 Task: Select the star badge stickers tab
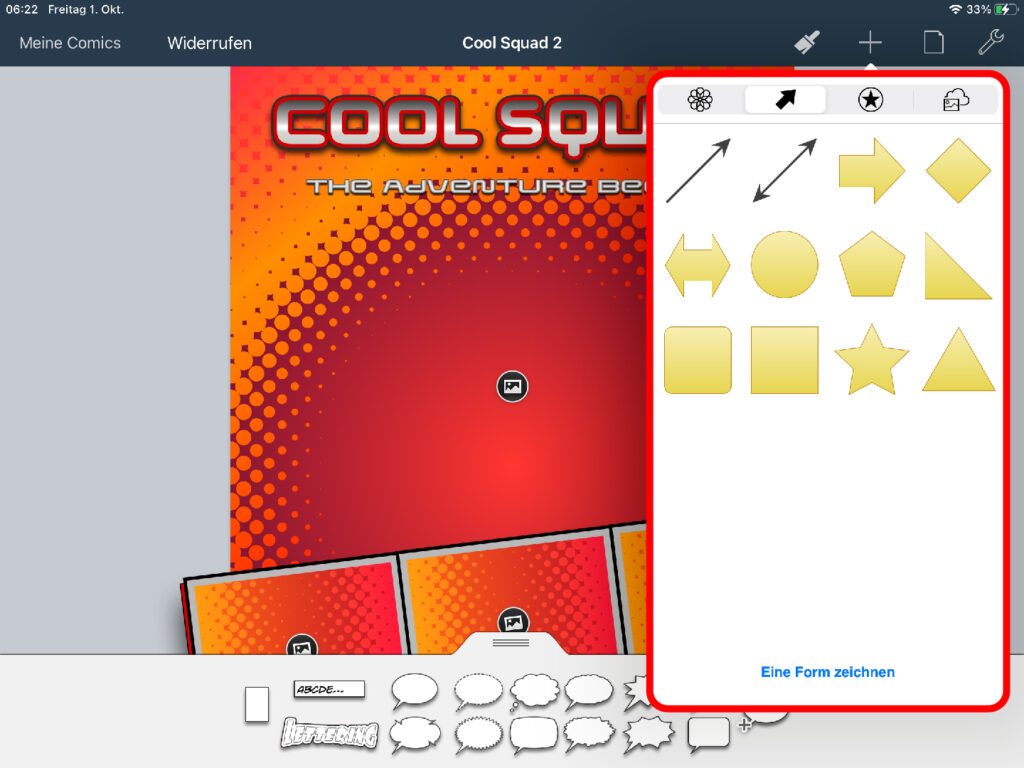coord(870,99)
